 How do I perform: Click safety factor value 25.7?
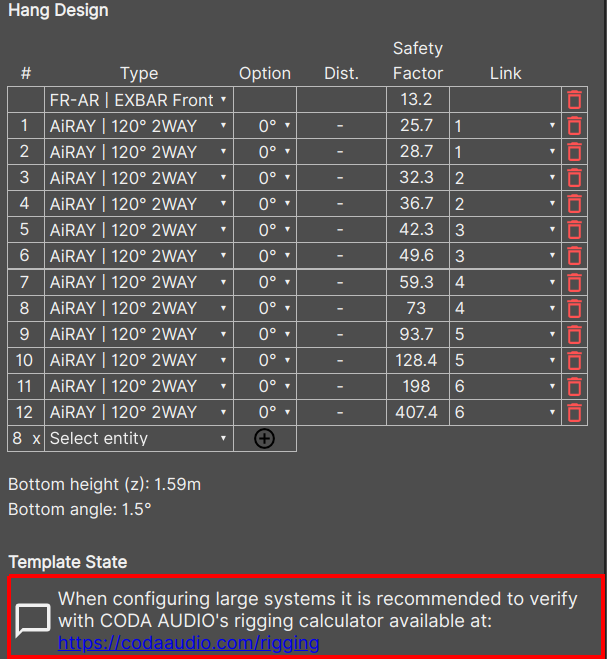click(x=416, y=126)
